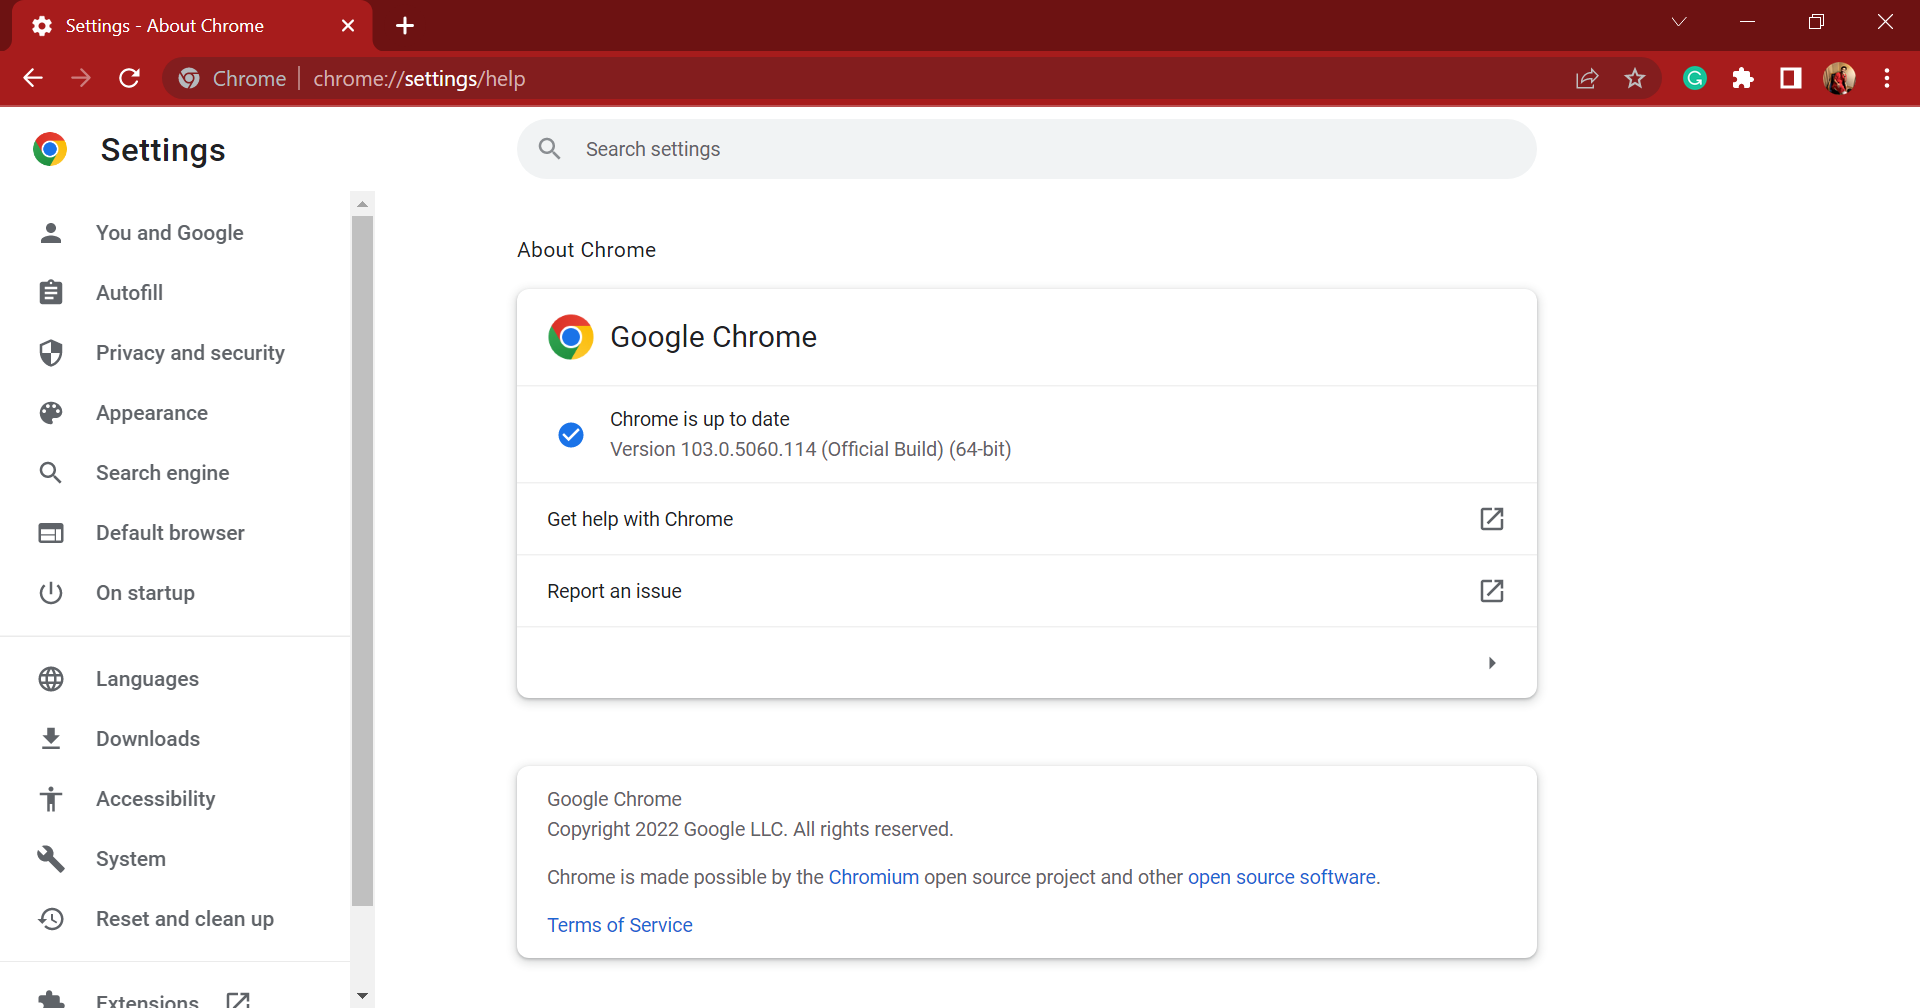Click the power icon beside On startup
The image size is (1920, 1008).
coord(51,593)
